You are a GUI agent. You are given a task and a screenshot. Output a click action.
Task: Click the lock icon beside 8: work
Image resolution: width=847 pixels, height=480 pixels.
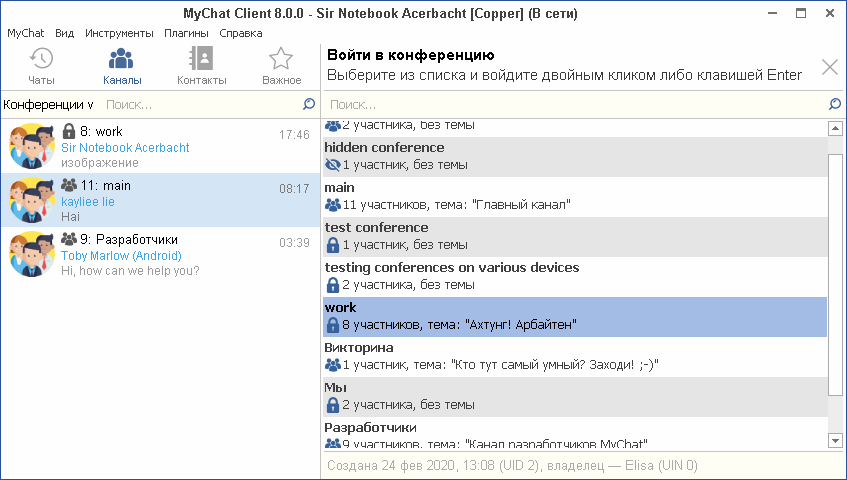[x=69, y=131]
